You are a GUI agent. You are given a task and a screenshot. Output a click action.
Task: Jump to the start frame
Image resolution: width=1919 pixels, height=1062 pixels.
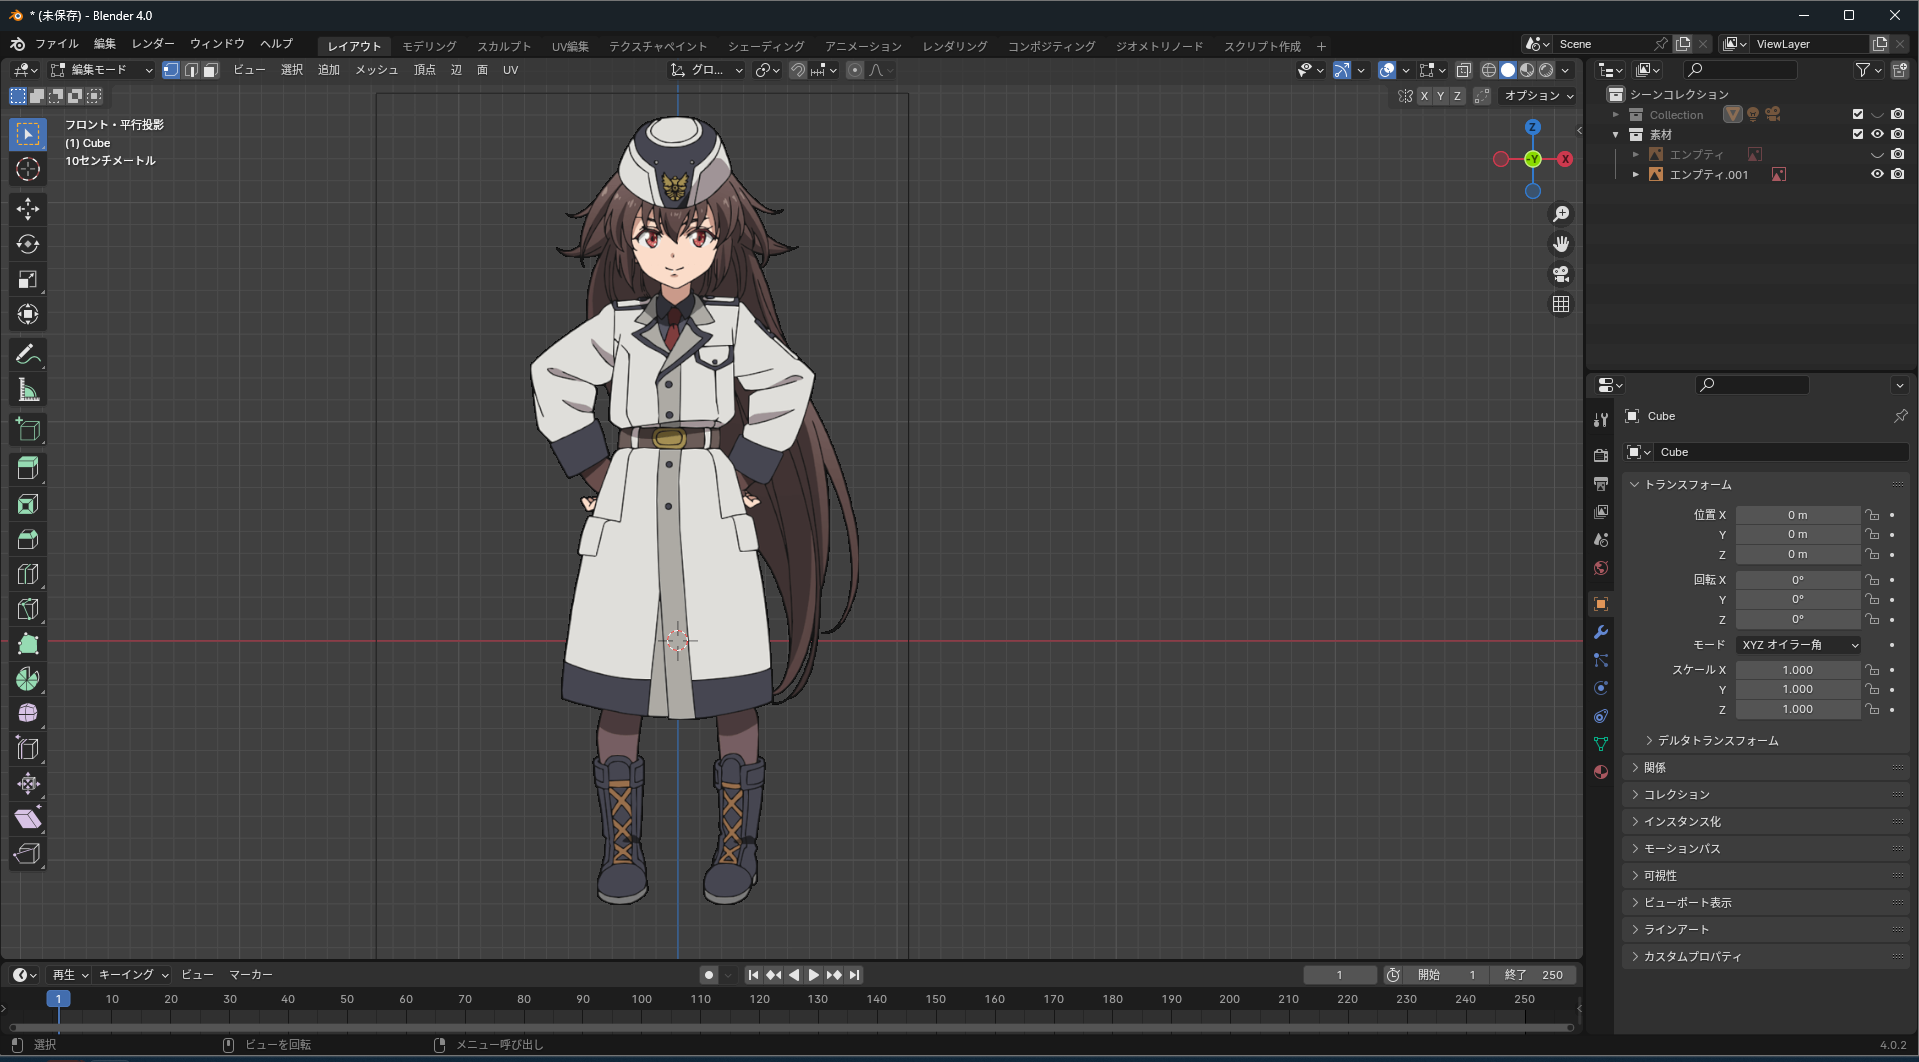753,975
